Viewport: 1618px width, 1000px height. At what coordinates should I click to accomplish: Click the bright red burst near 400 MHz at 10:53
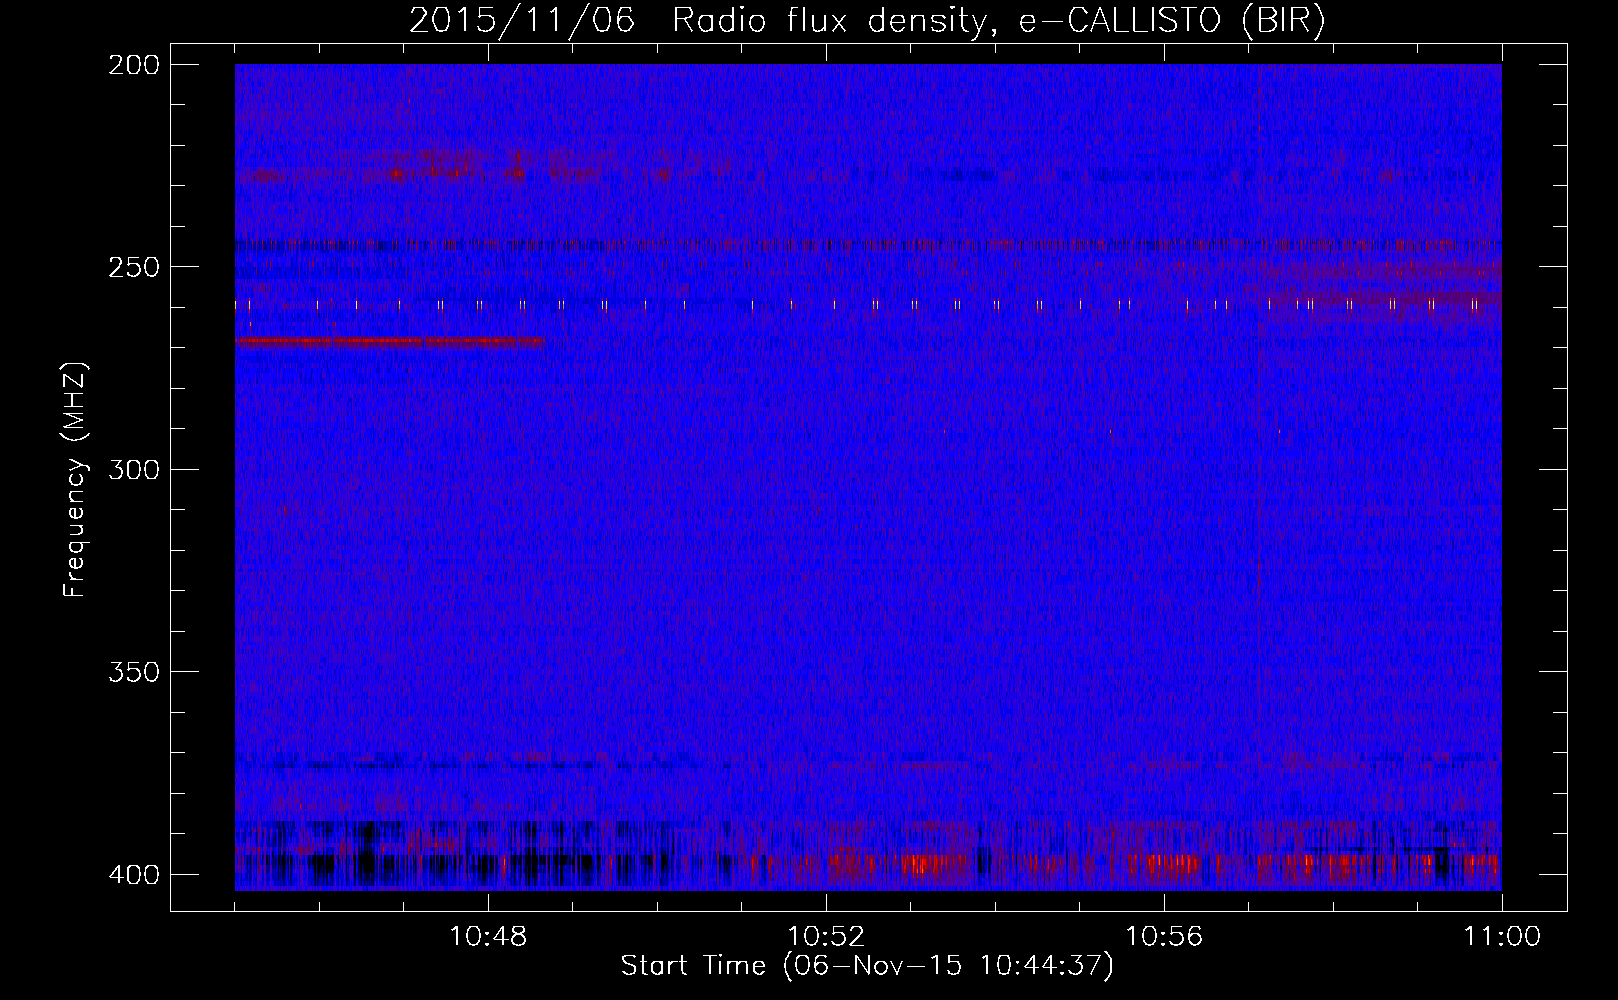point(926,863)
